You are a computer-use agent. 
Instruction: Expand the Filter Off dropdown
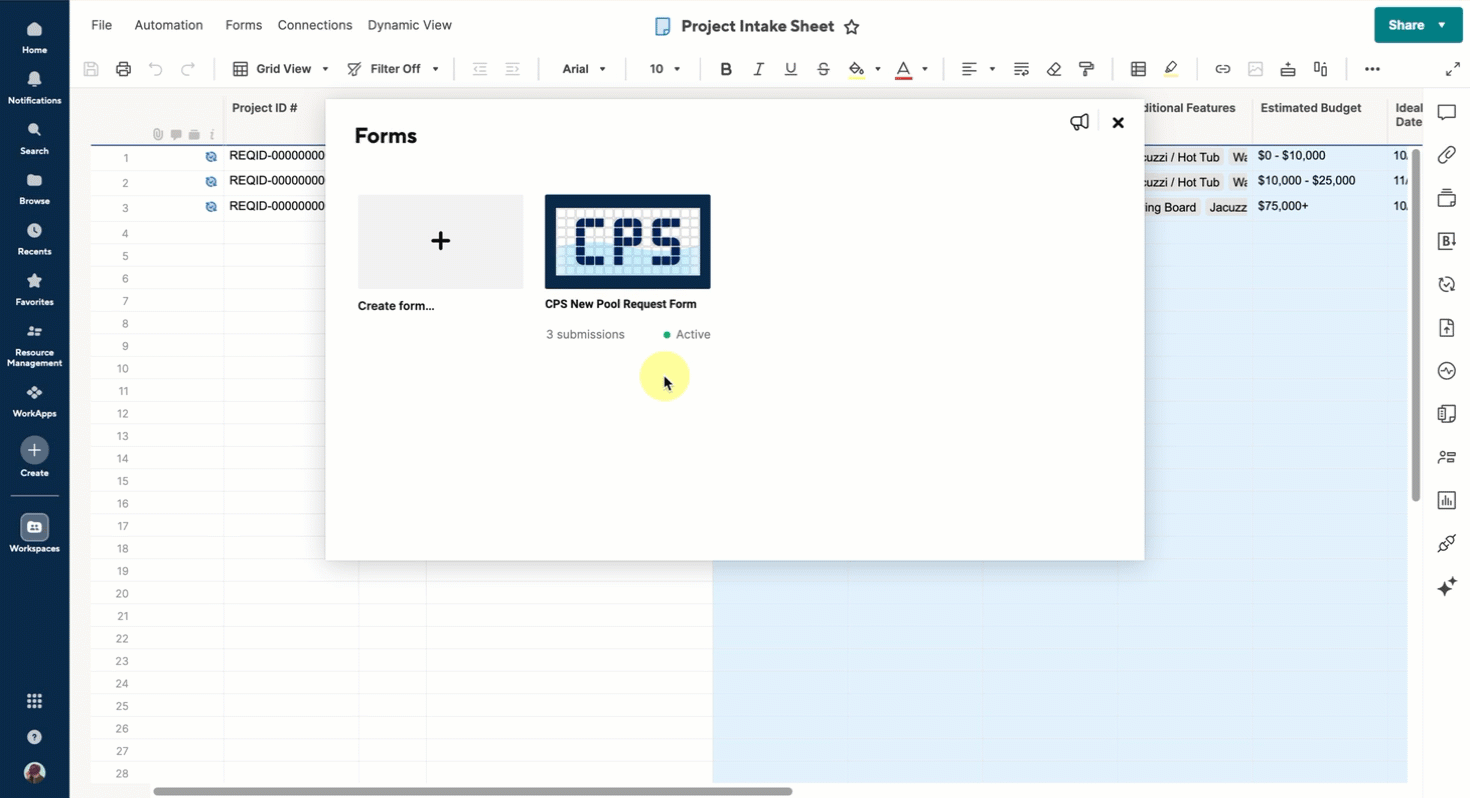point(393,69)
